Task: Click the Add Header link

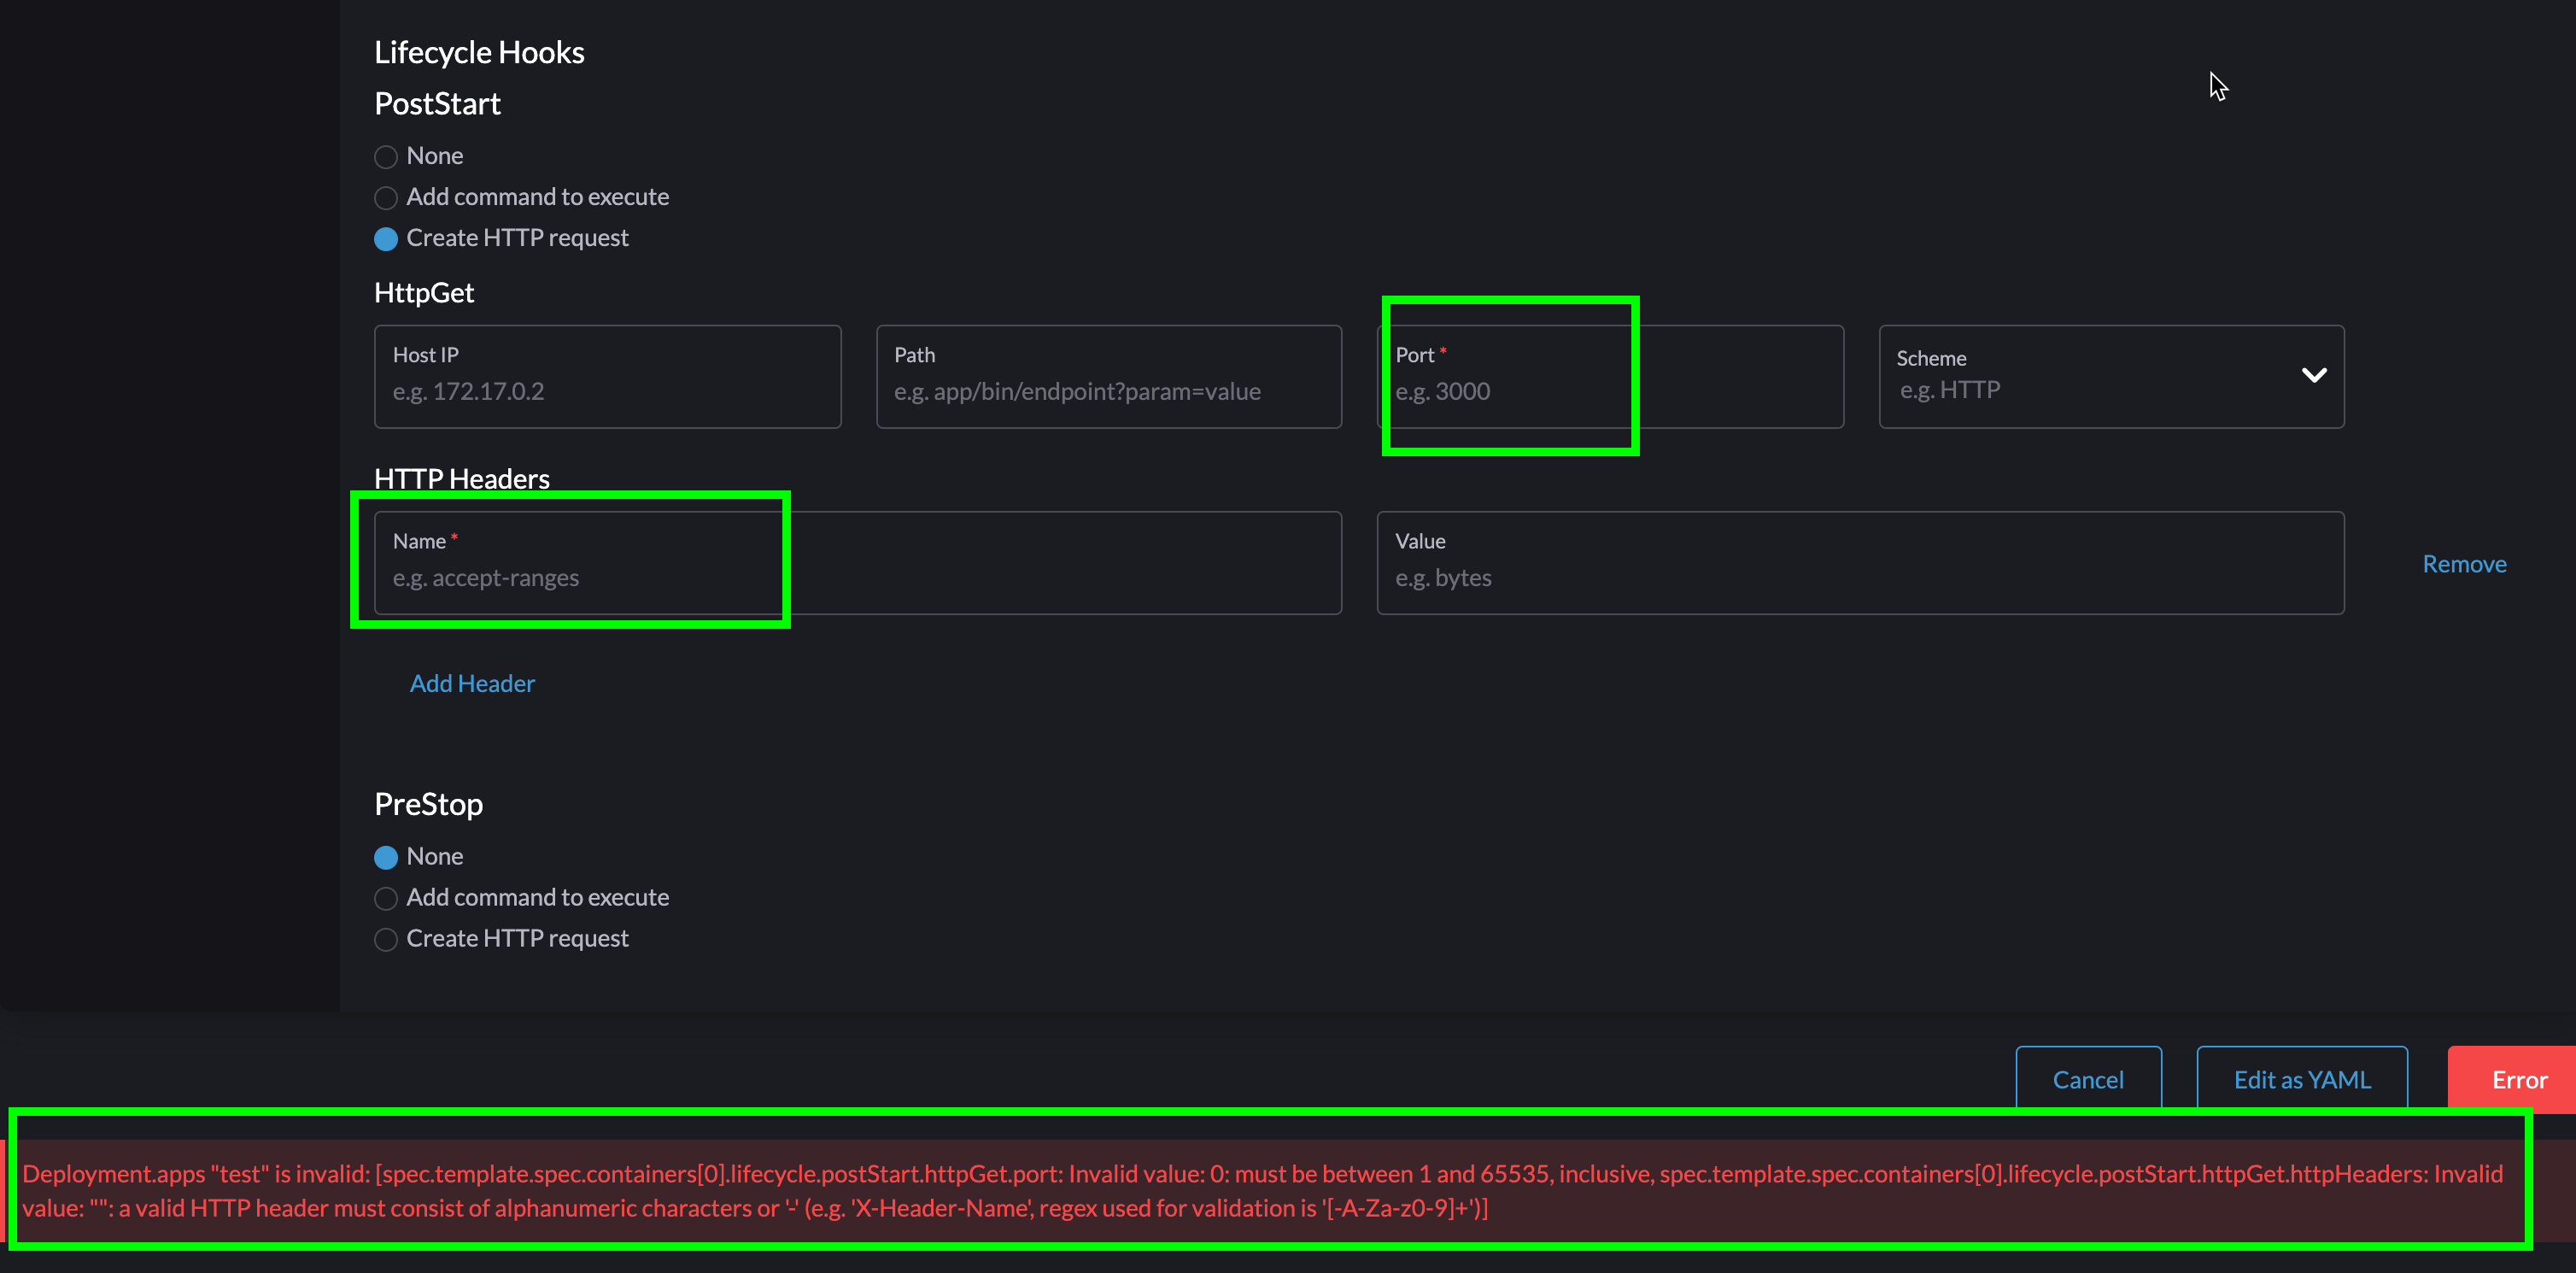Action: click(471, 683)
